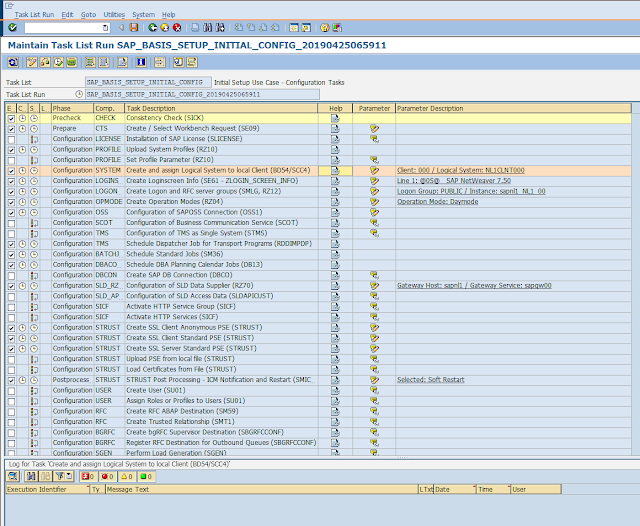Click the Details magnifier icon in log toolbar
640x526 pixels.
[x=13, y=476]
